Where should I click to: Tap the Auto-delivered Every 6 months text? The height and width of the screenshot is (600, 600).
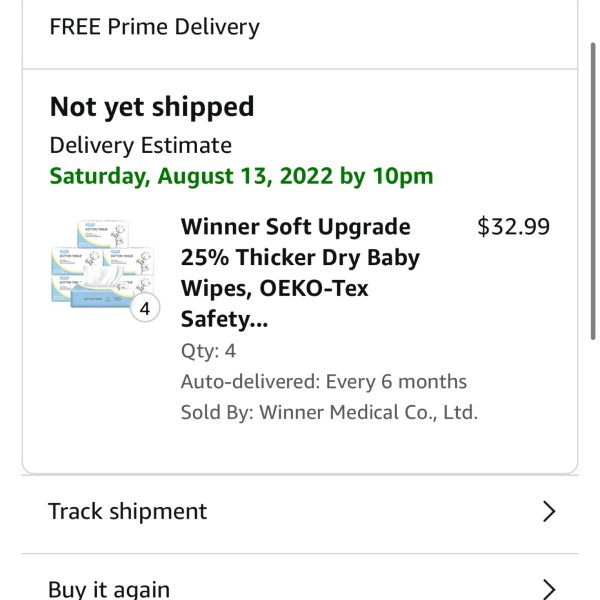pos(324,382)
